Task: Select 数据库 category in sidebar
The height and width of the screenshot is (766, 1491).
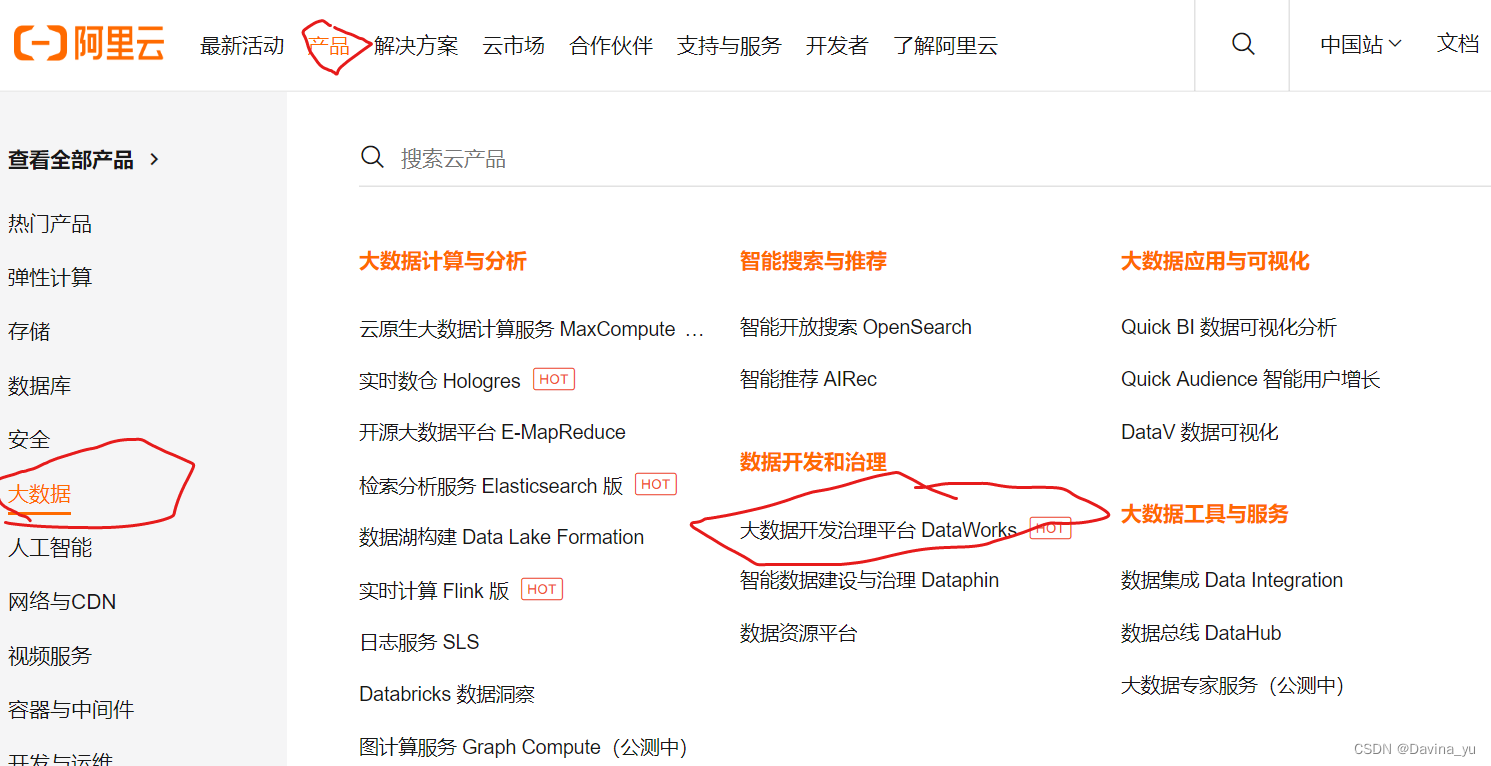Action: click(39, 386)
